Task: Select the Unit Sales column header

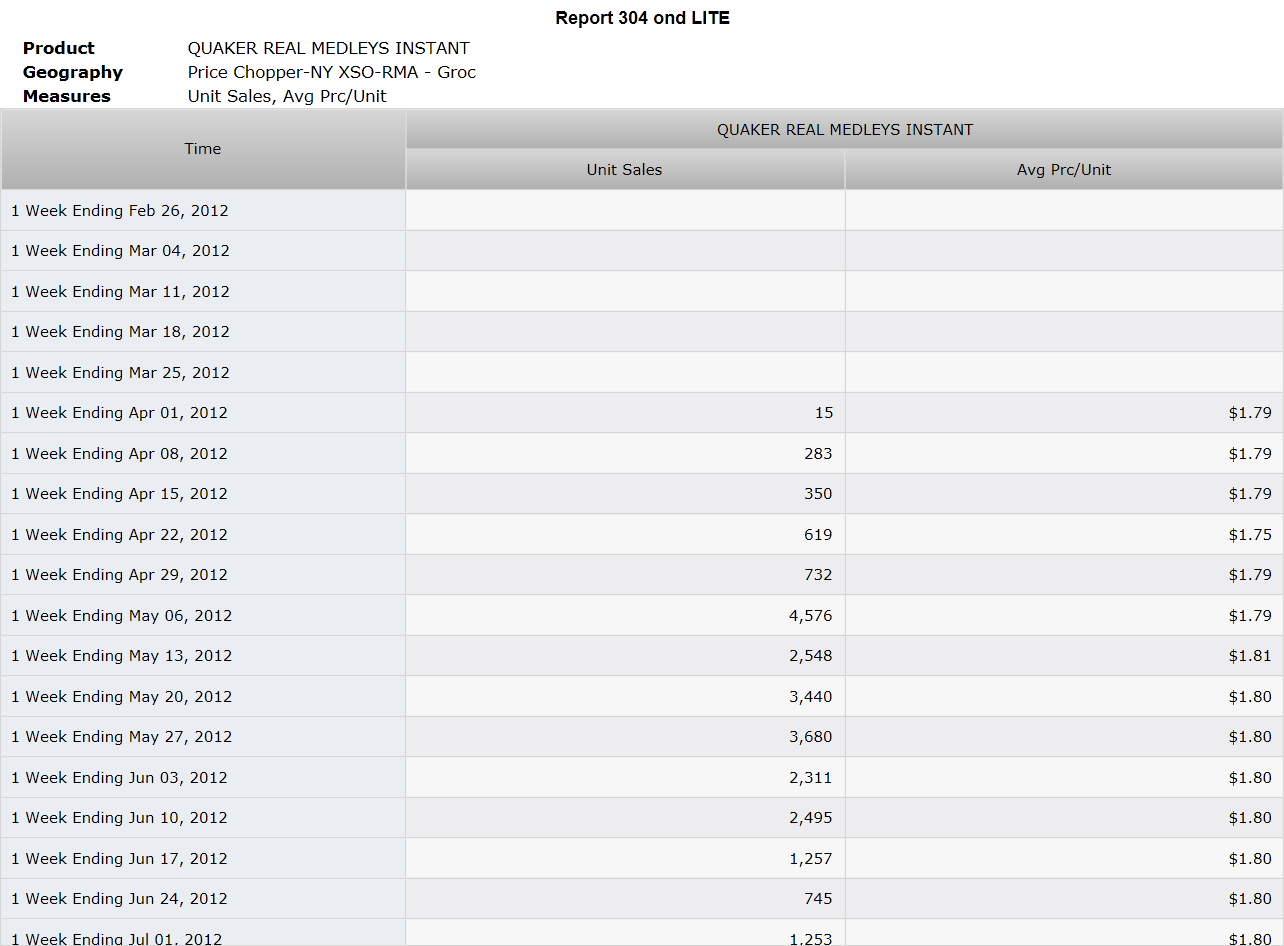Action: [x=624, y=170]
